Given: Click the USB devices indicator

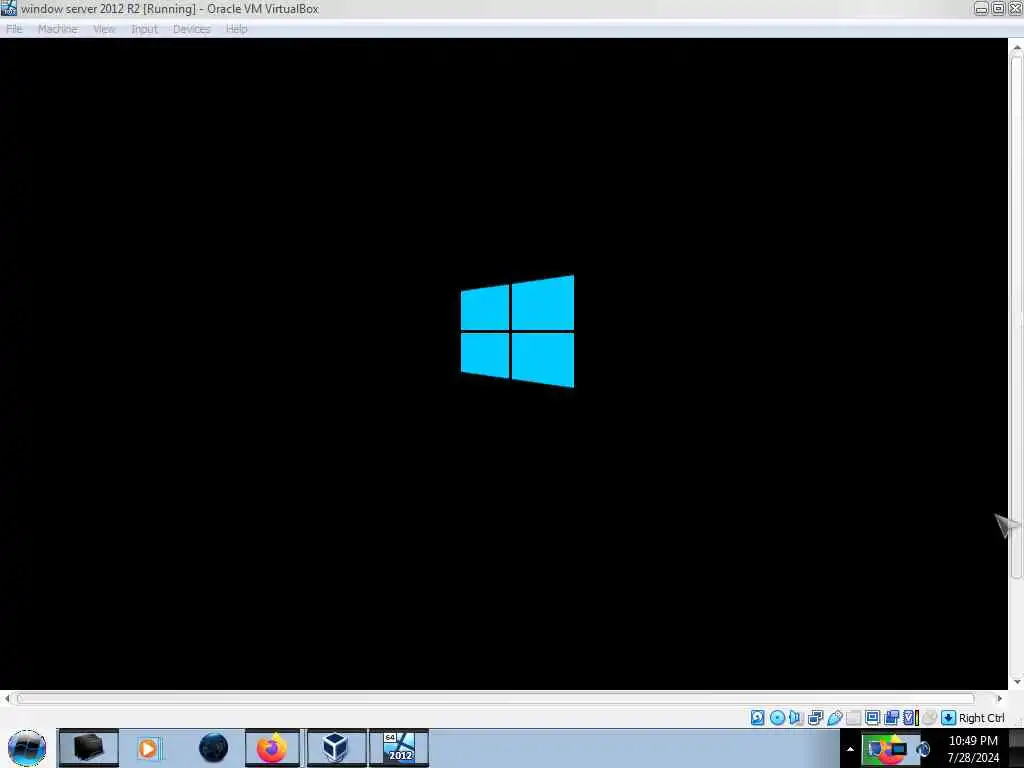Looking at the screenshot, I should pos(835,718).
